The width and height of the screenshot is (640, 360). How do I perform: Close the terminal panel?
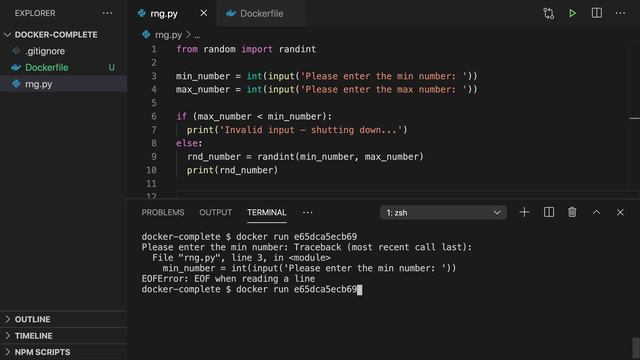click(x=620, y=212)
